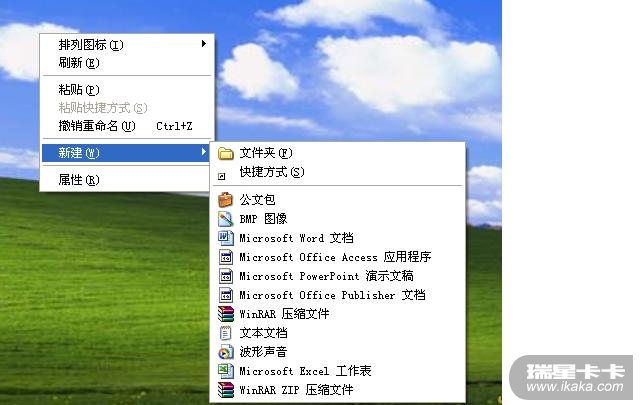Click the book-stack icon beside WinRAR 压缩文件

pyautogui.click(x=226, y=314)
